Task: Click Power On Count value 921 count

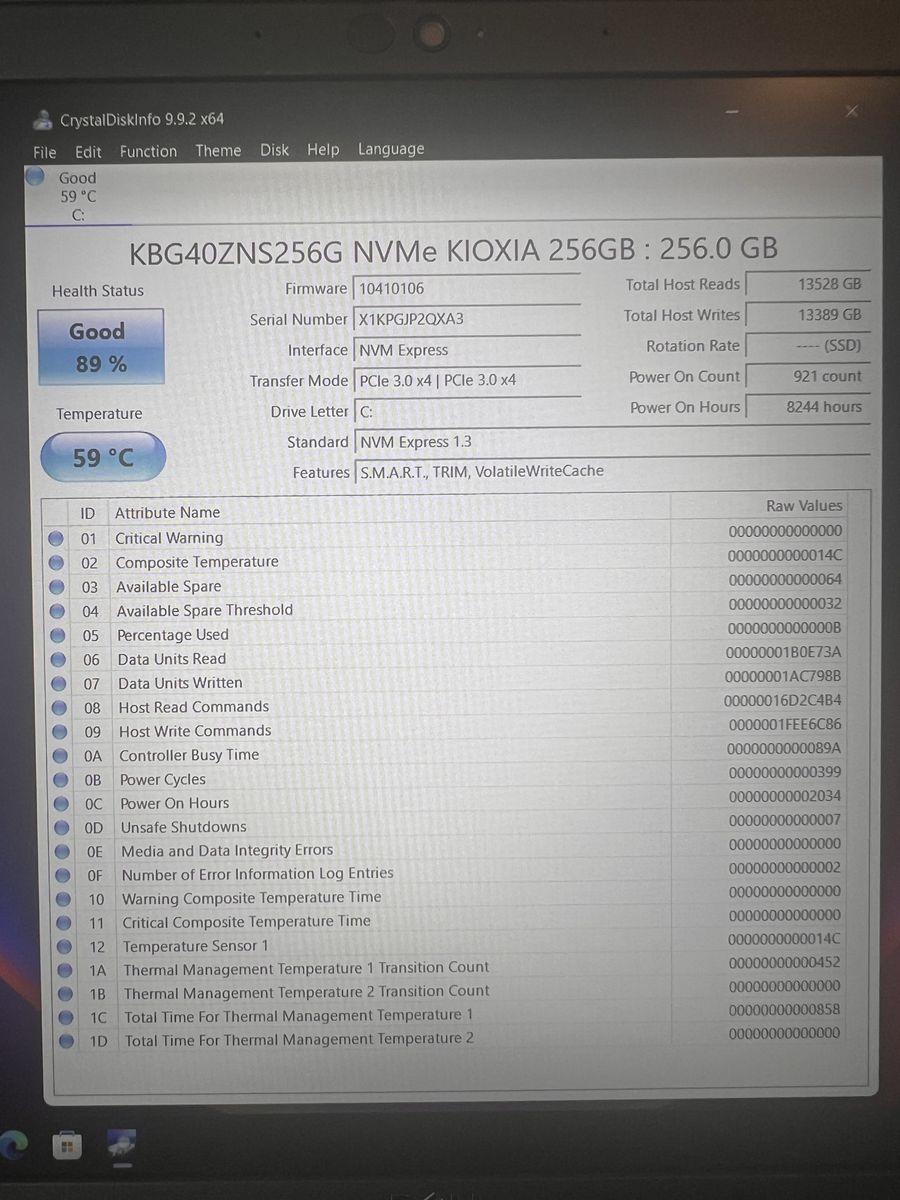Action: pos(808,376)
